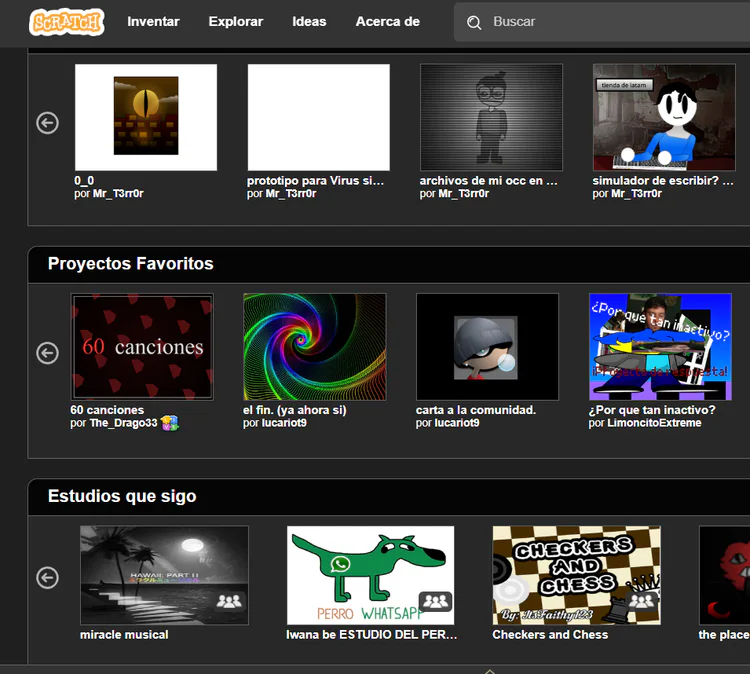This screenshot has width=750, height=674.
Task: Click the group icon on the Perro Whatsapp thumbnail
Action: [x=435, y=601]
